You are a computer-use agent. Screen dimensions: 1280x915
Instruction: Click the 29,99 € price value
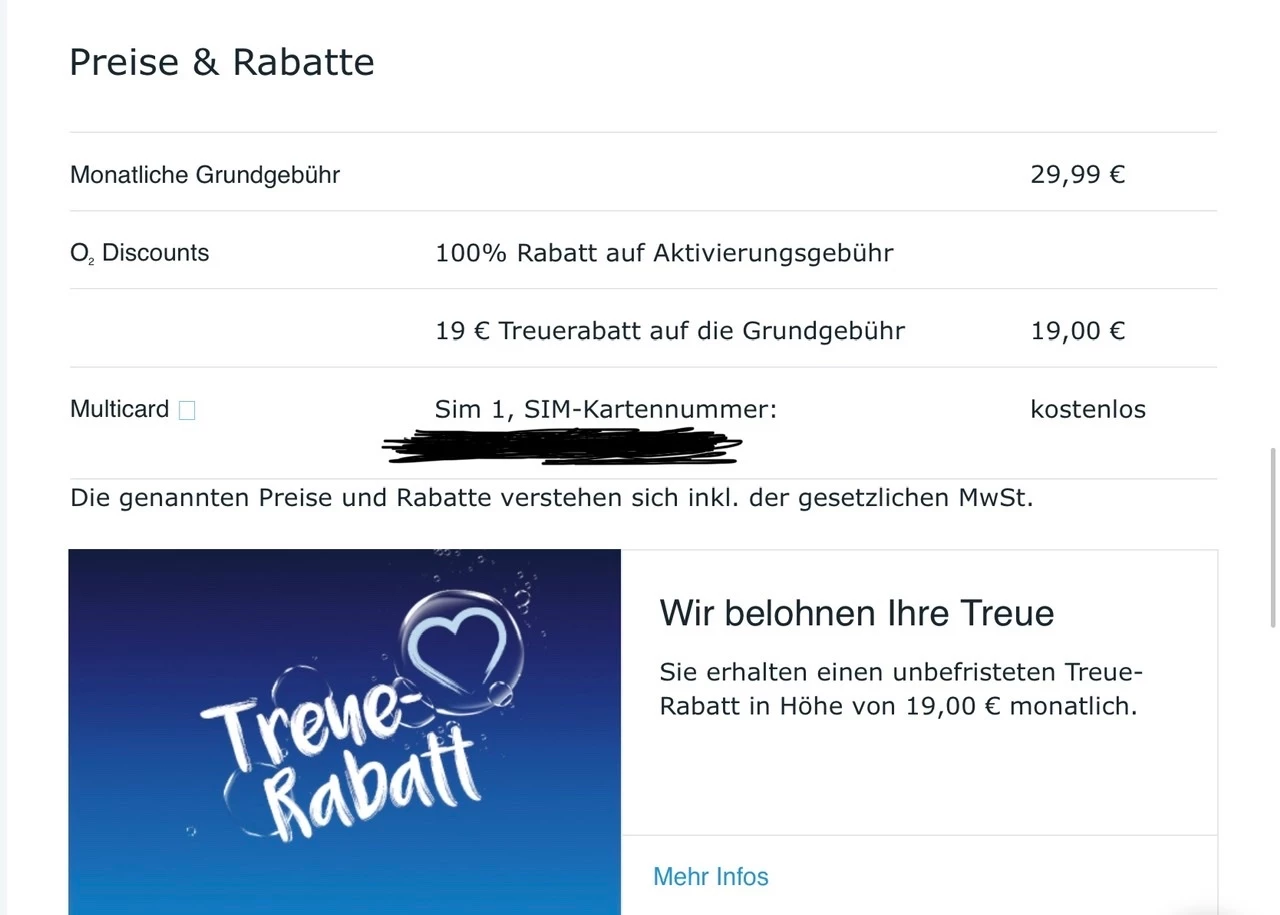pos(1077,175)
